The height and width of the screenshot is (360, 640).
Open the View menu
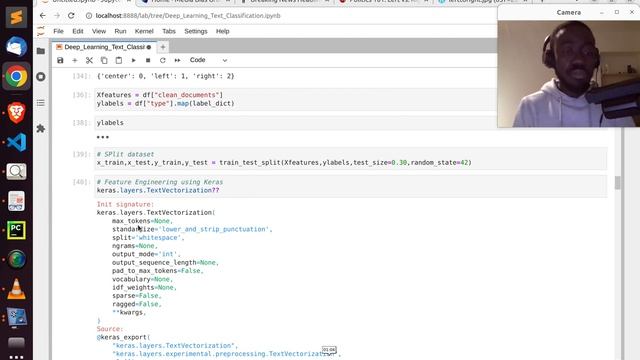tap(99, 31)
